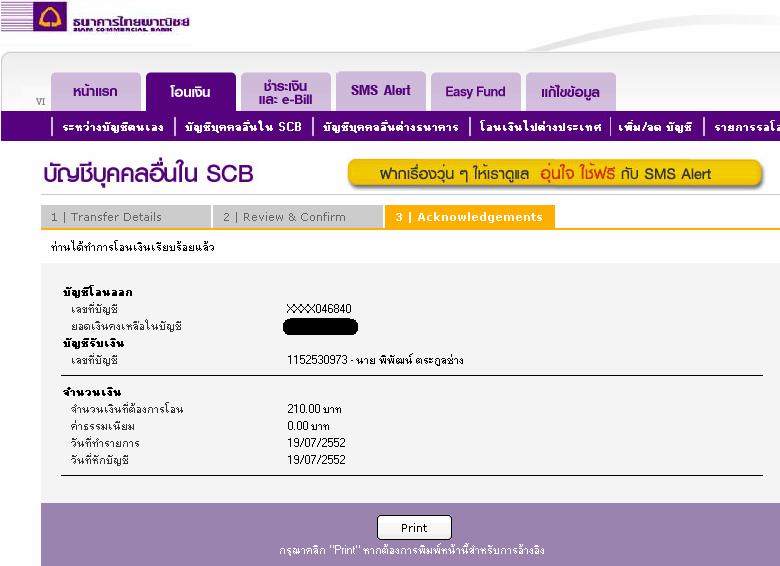Open the หน้าแรก home tab
The width and height of the screenshot is (780, 566).
(x=96, y=92)
